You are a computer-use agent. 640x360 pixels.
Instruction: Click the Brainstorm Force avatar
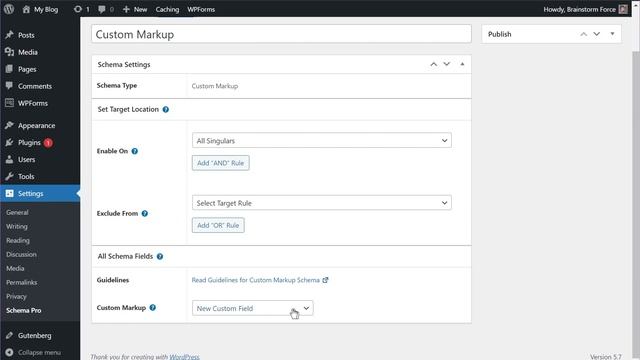623,9
